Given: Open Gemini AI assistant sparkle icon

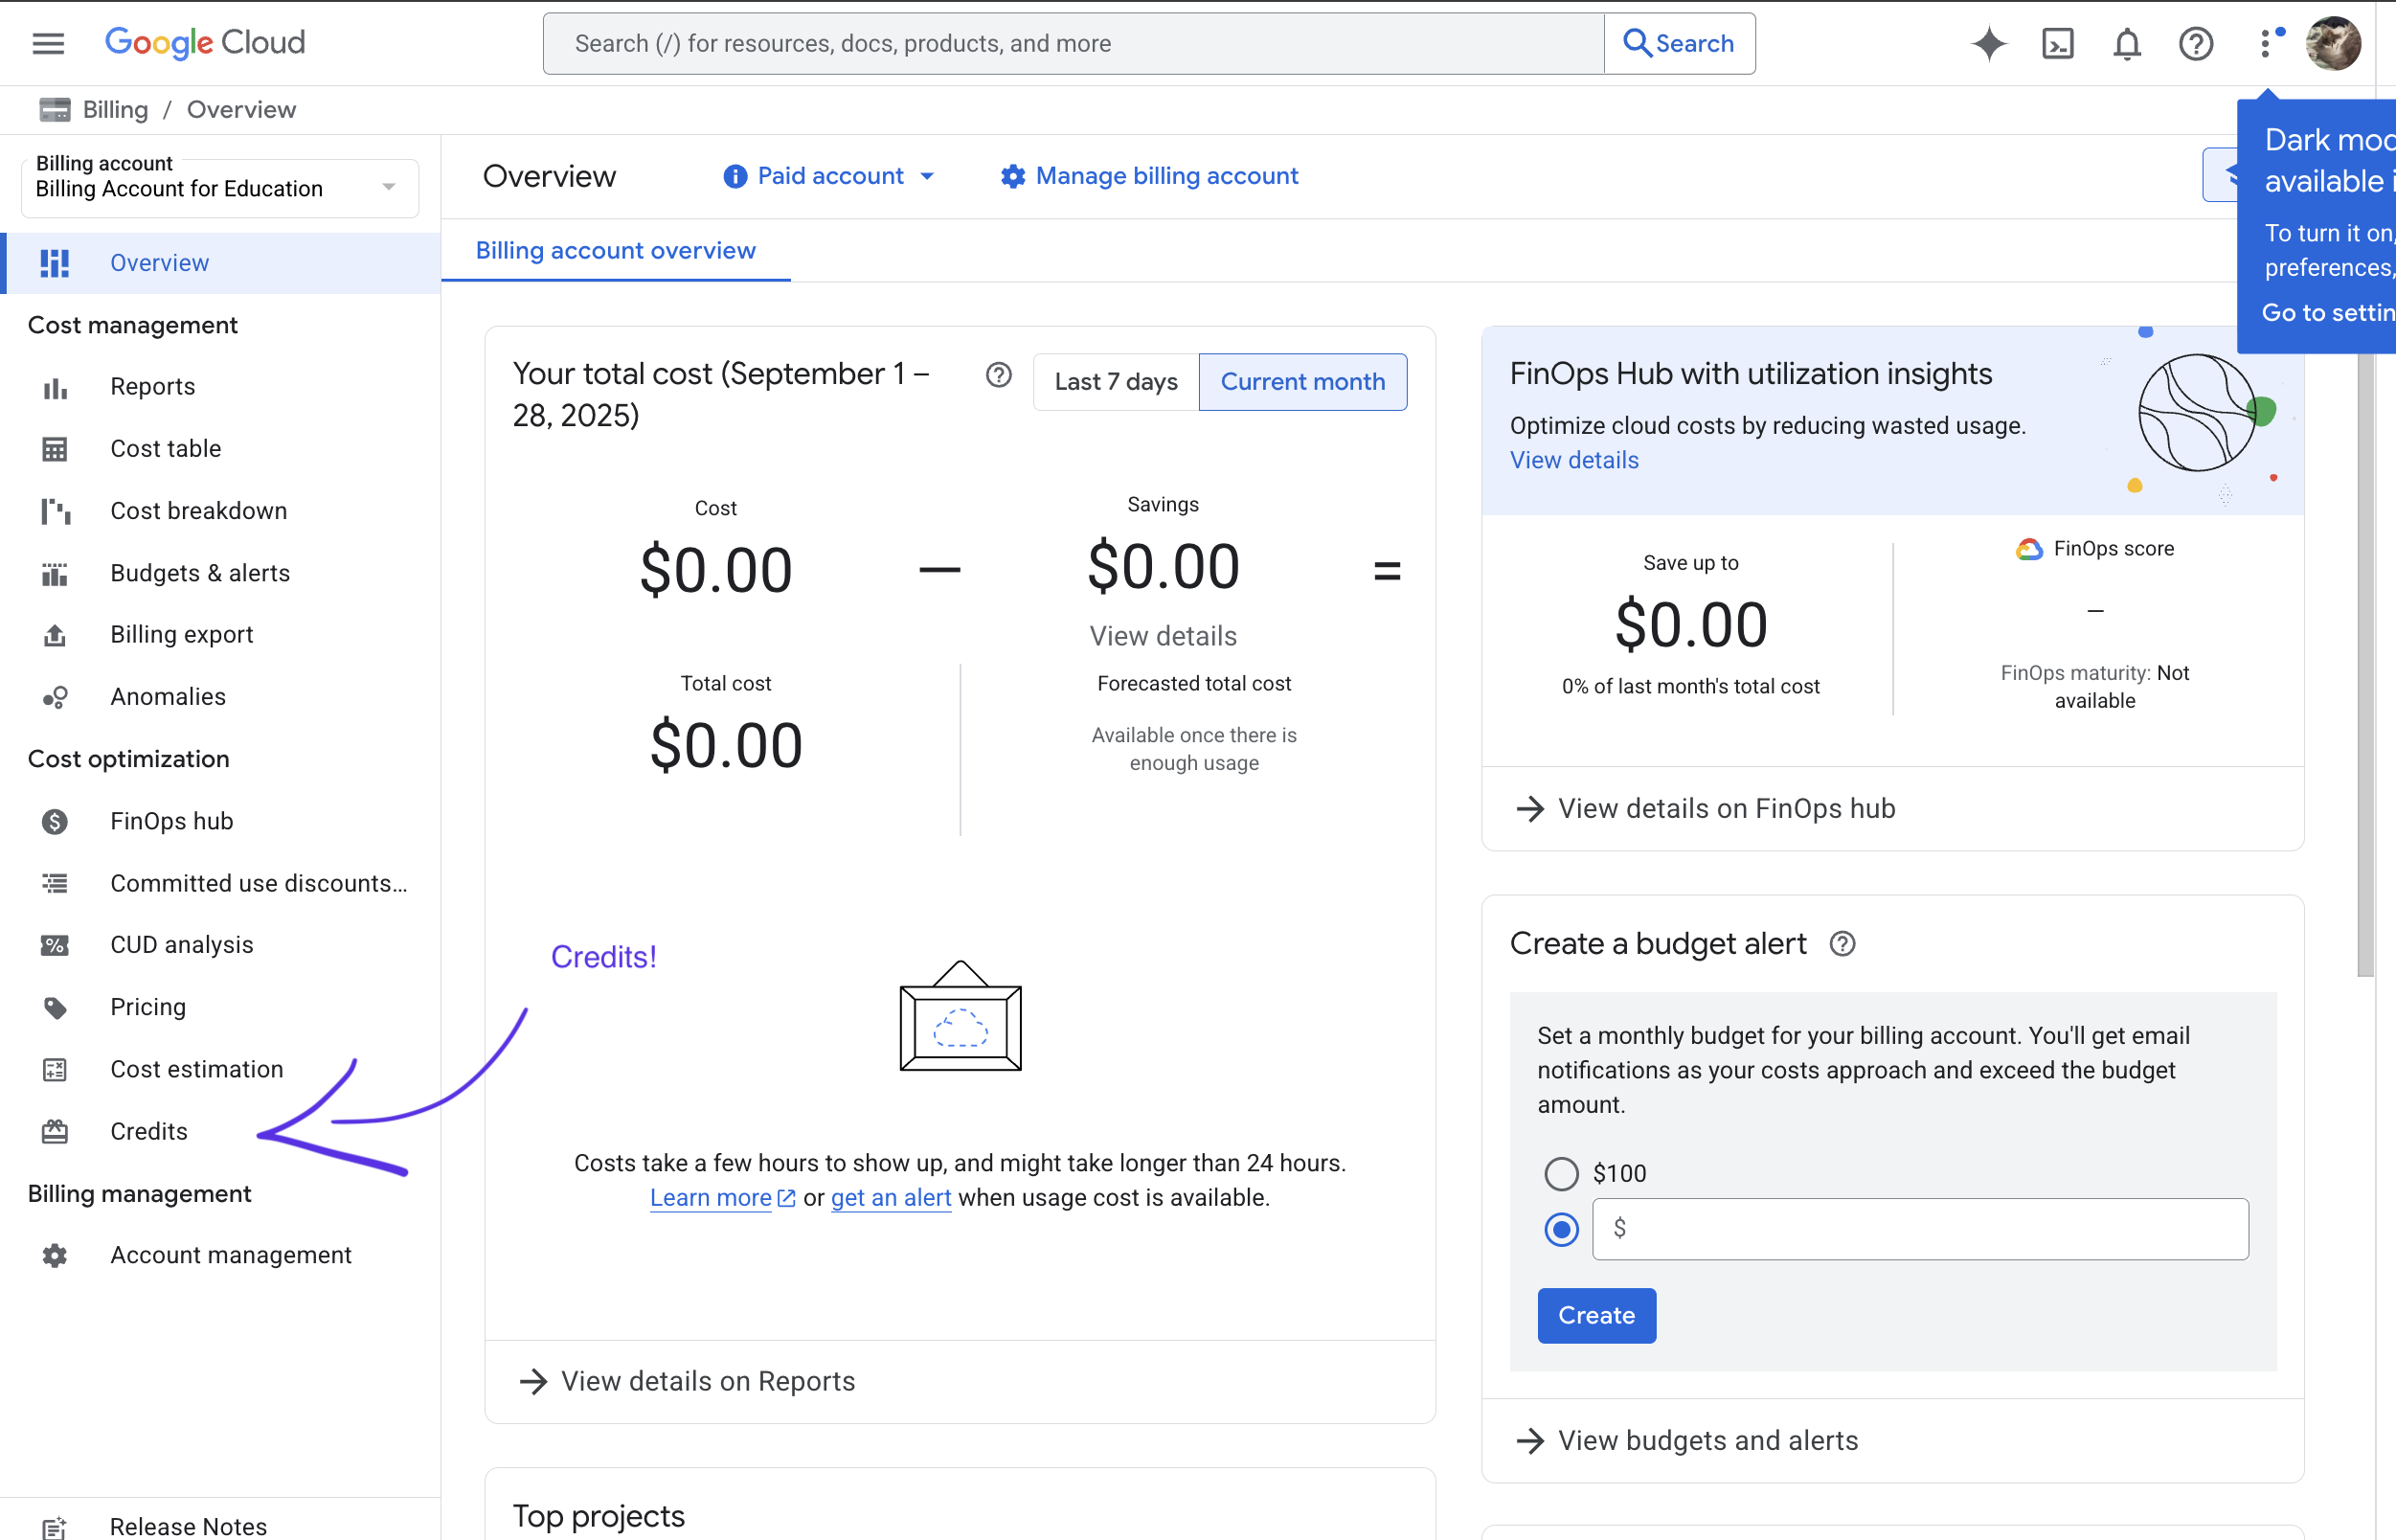Looking at the screenshot, I should point(1988,43).
